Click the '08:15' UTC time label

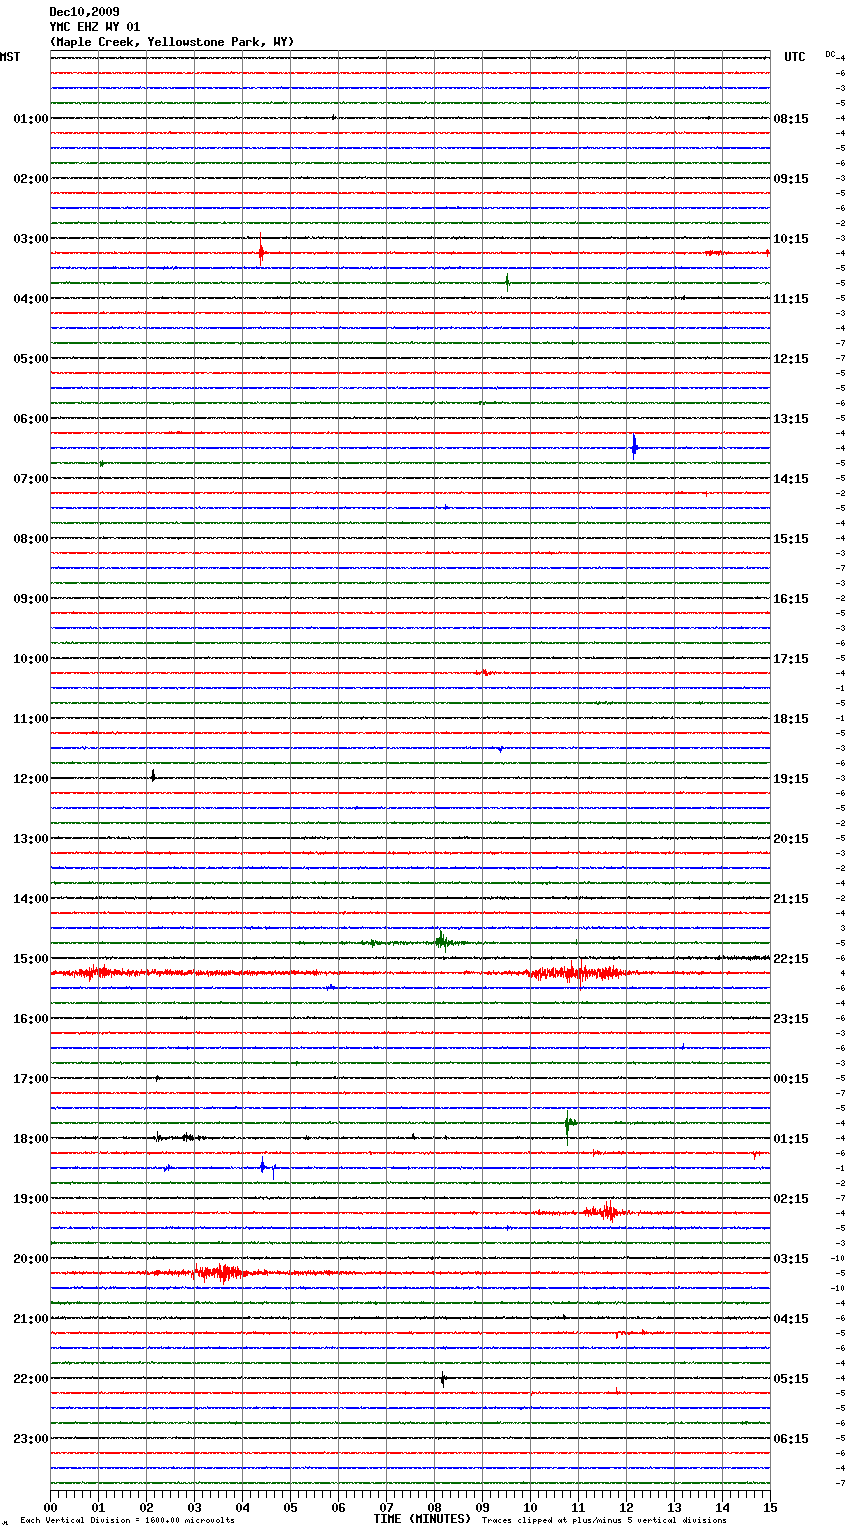point(791,119)
